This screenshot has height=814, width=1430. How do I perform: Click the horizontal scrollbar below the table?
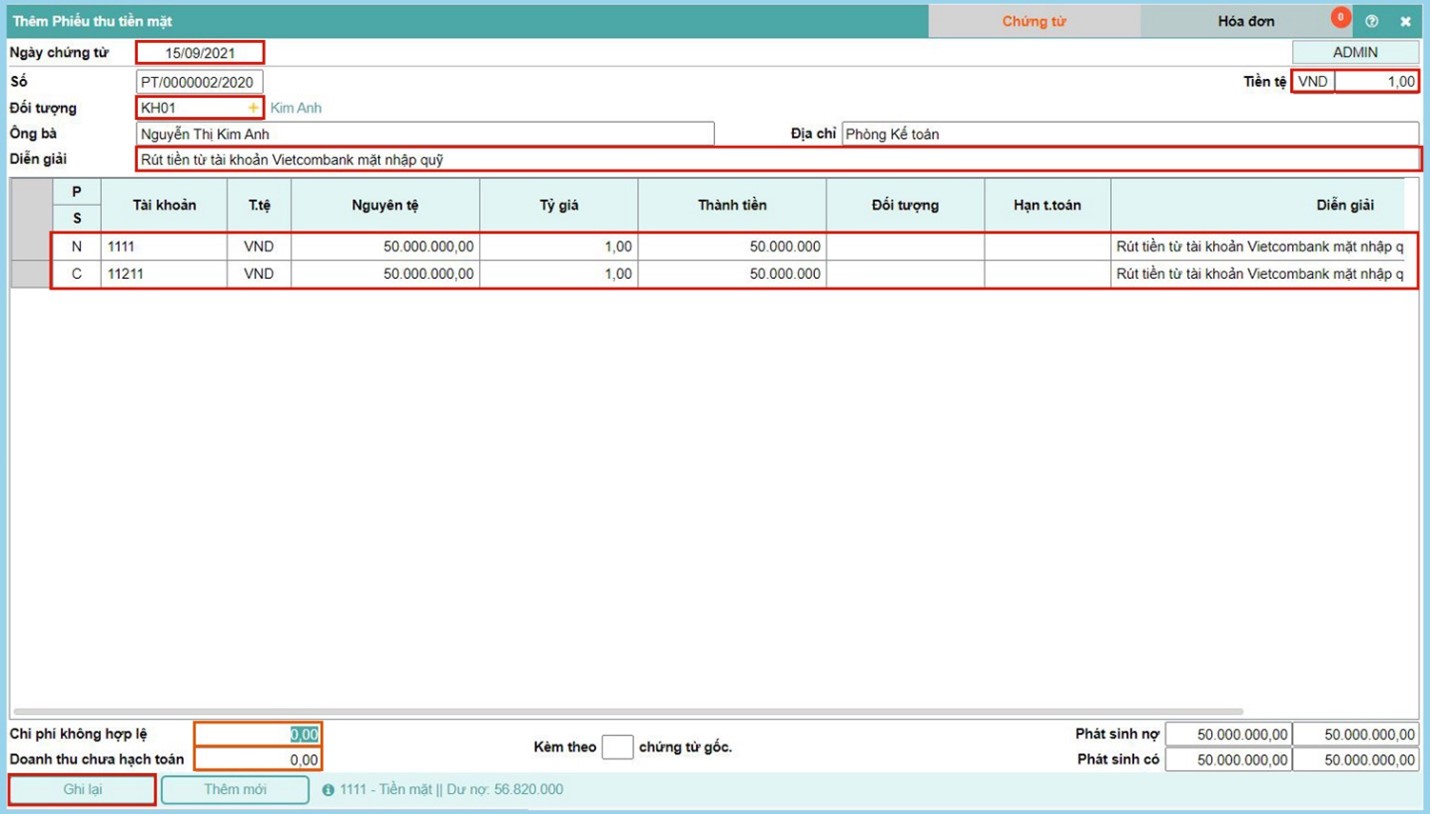(628, 712)
